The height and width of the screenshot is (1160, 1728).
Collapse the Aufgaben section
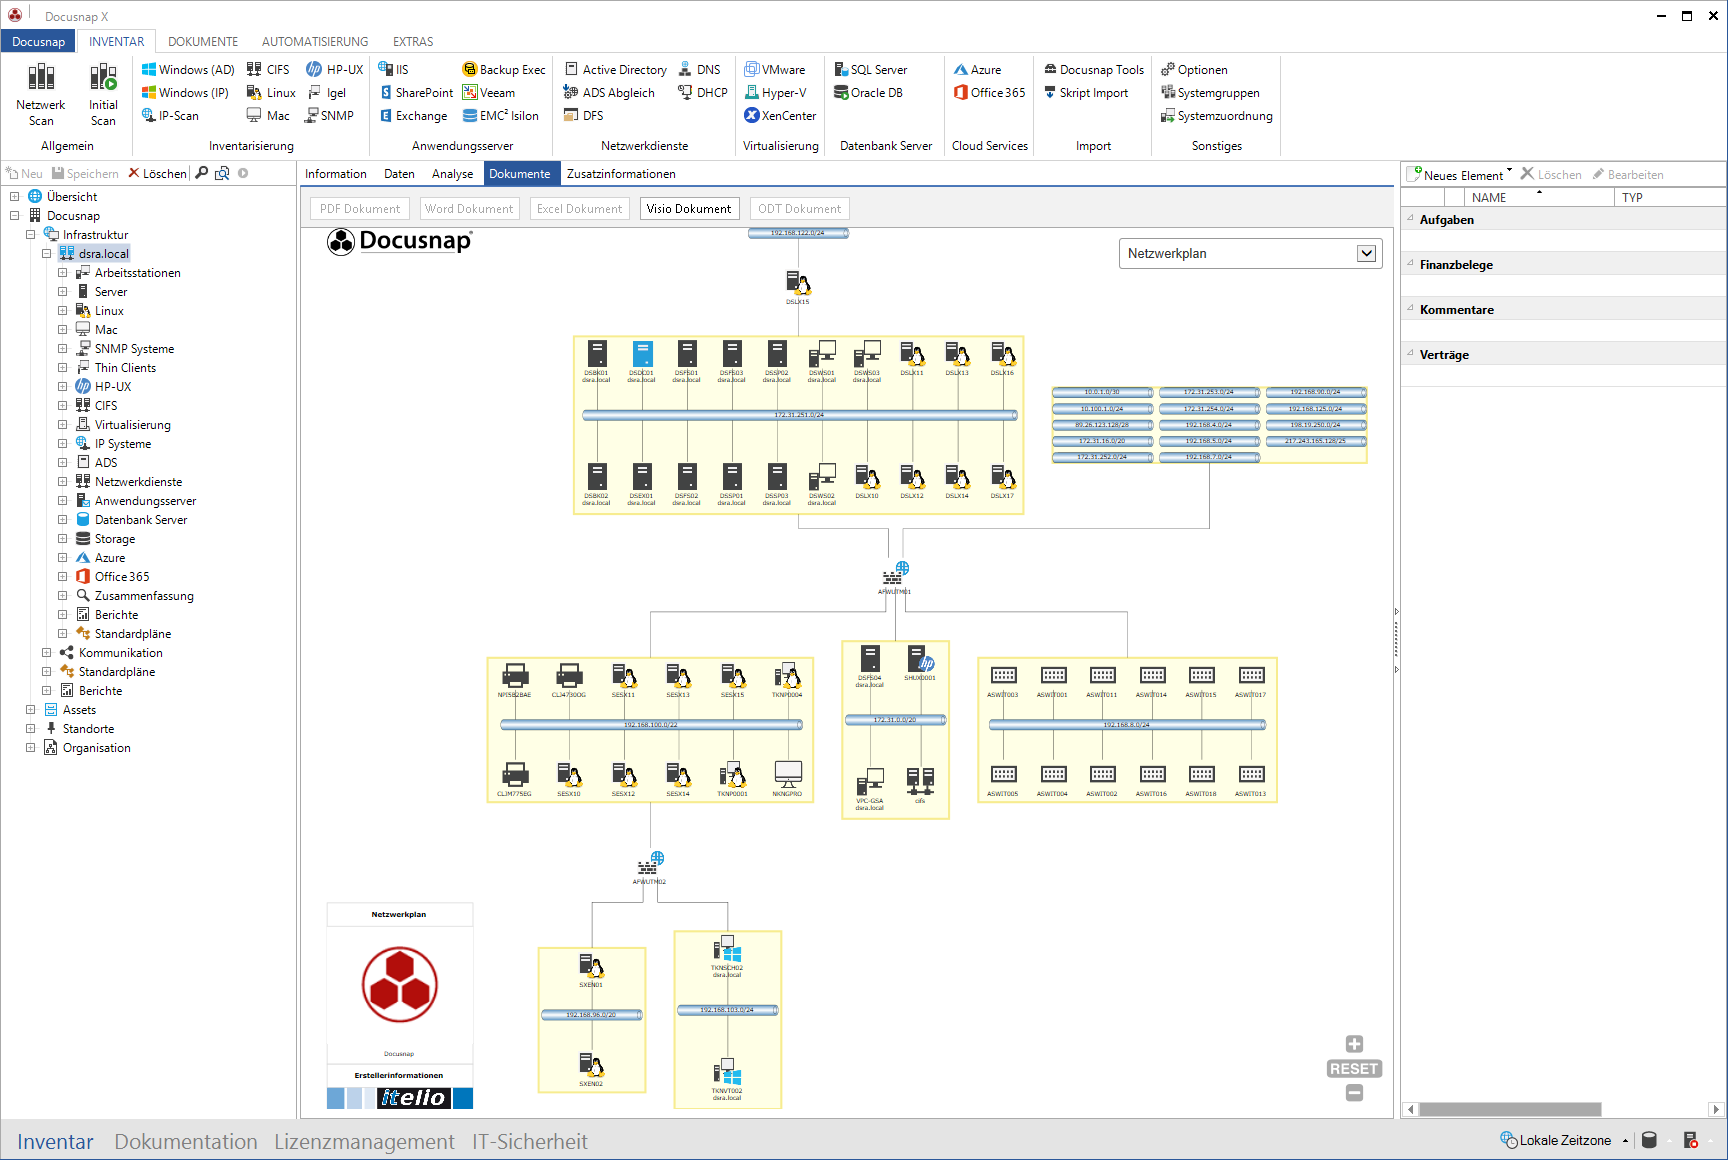1410,219
